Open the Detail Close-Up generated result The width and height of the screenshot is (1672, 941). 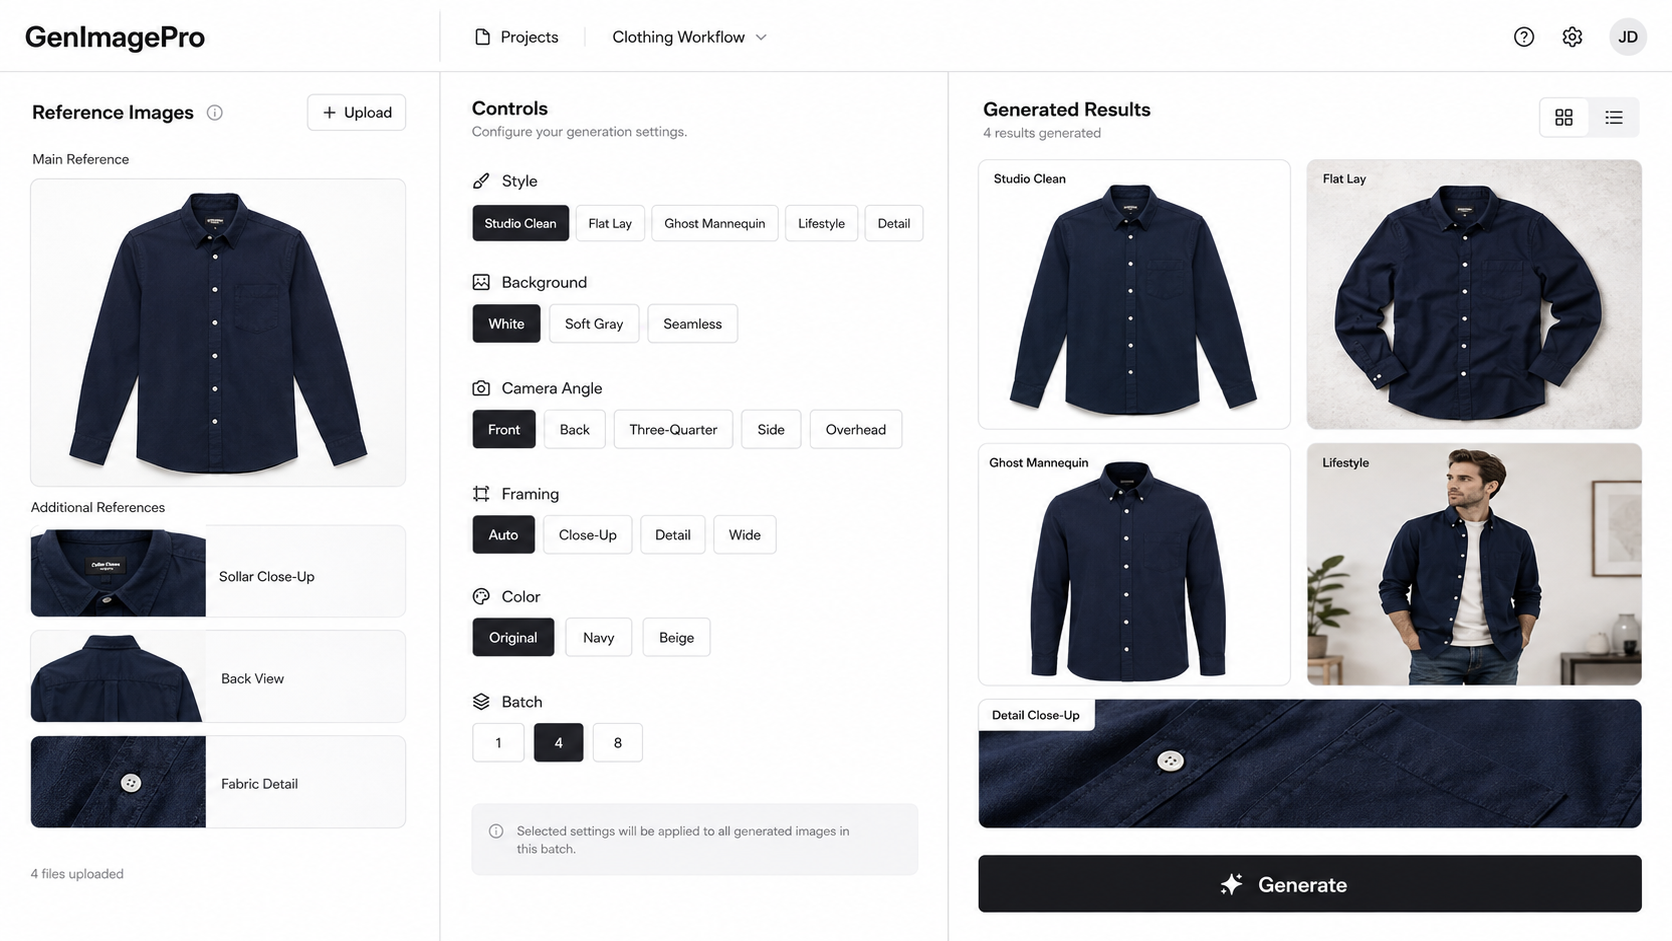pos(1310,764)
